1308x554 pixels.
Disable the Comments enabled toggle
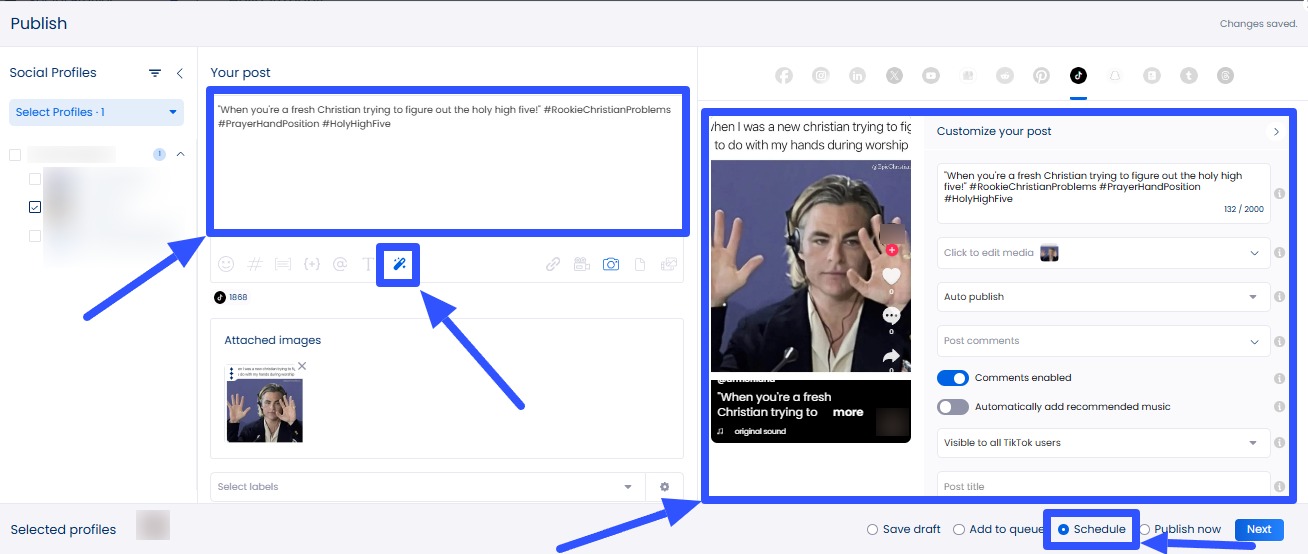[953, 378]
